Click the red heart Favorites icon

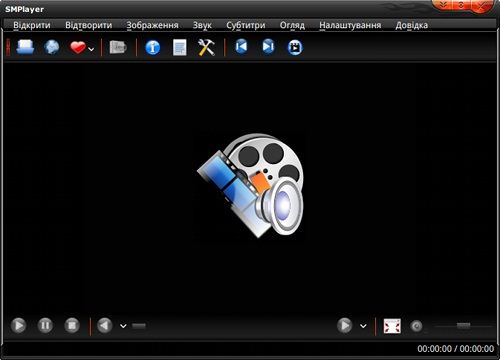78,47
